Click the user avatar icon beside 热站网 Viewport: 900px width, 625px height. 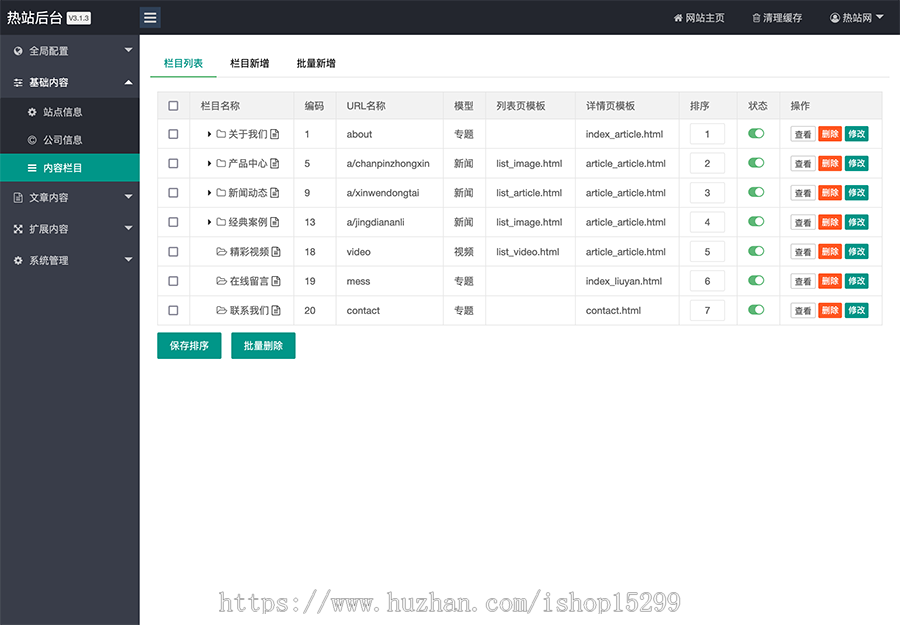835,18
